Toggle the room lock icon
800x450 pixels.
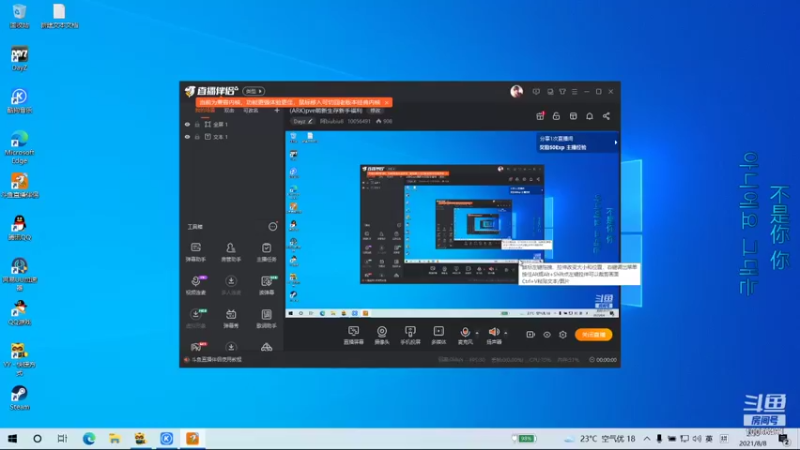556,116
